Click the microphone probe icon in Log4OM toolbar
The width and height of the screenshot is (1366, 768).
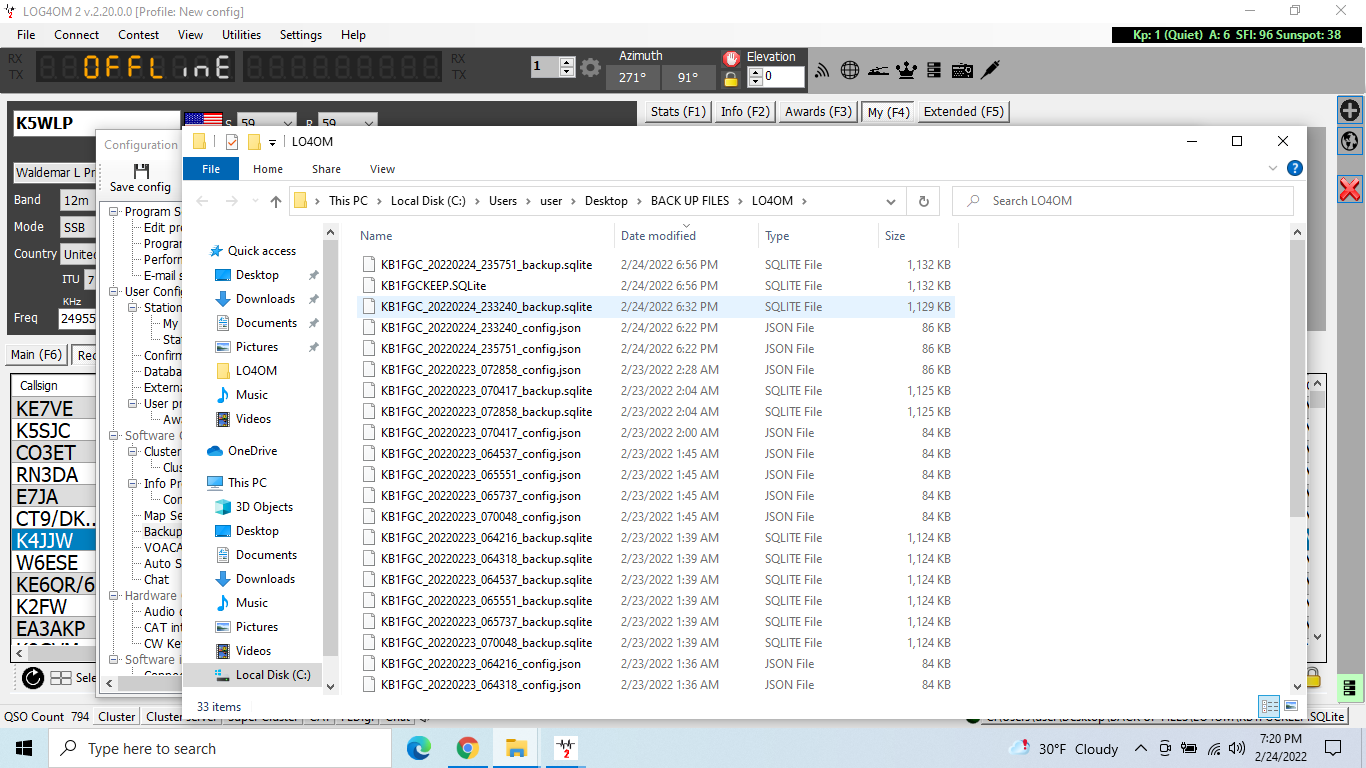pyautogui.click(x=990, y=70)
